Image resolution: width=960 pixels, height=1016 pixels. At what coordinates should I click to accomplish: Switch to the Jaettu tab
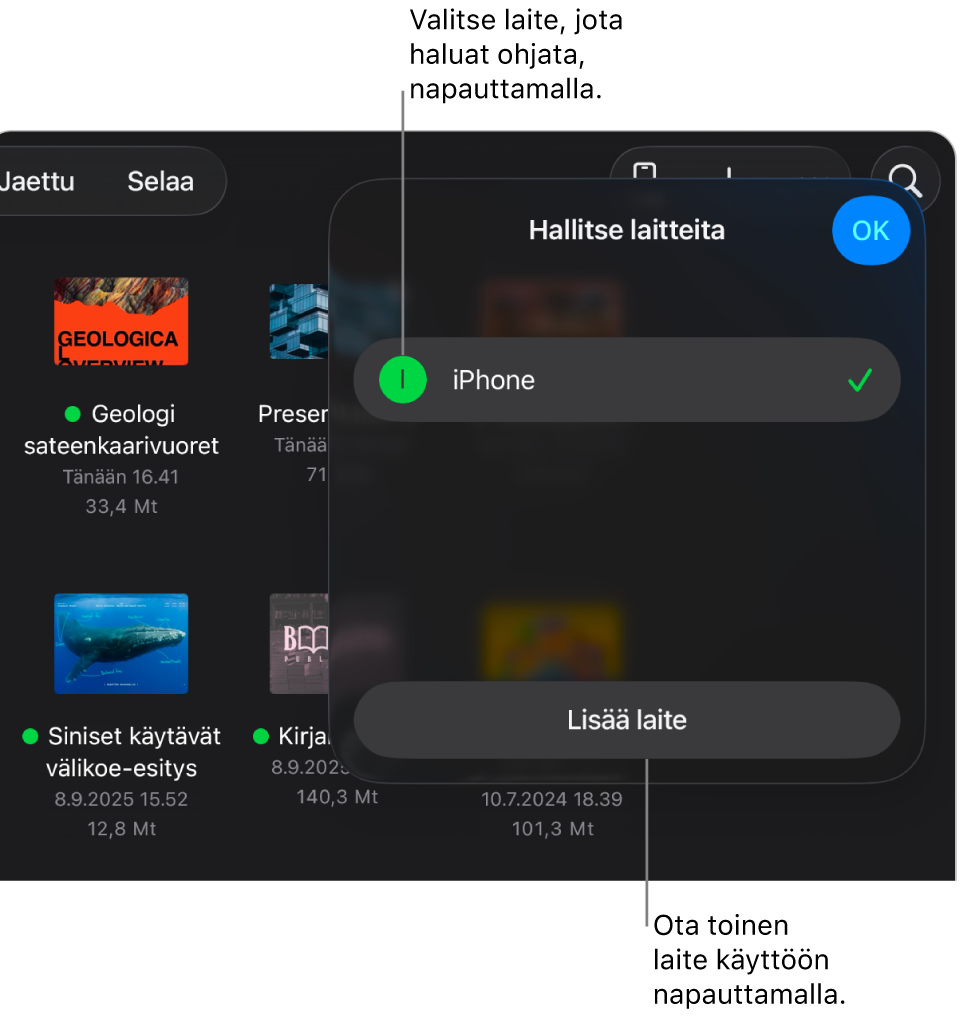tap(37, 181)
